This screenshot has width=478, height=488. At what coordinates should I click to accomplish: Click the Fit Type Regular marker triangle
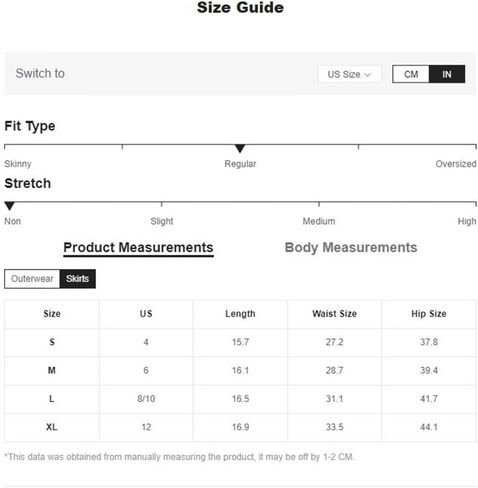point(240,148)
